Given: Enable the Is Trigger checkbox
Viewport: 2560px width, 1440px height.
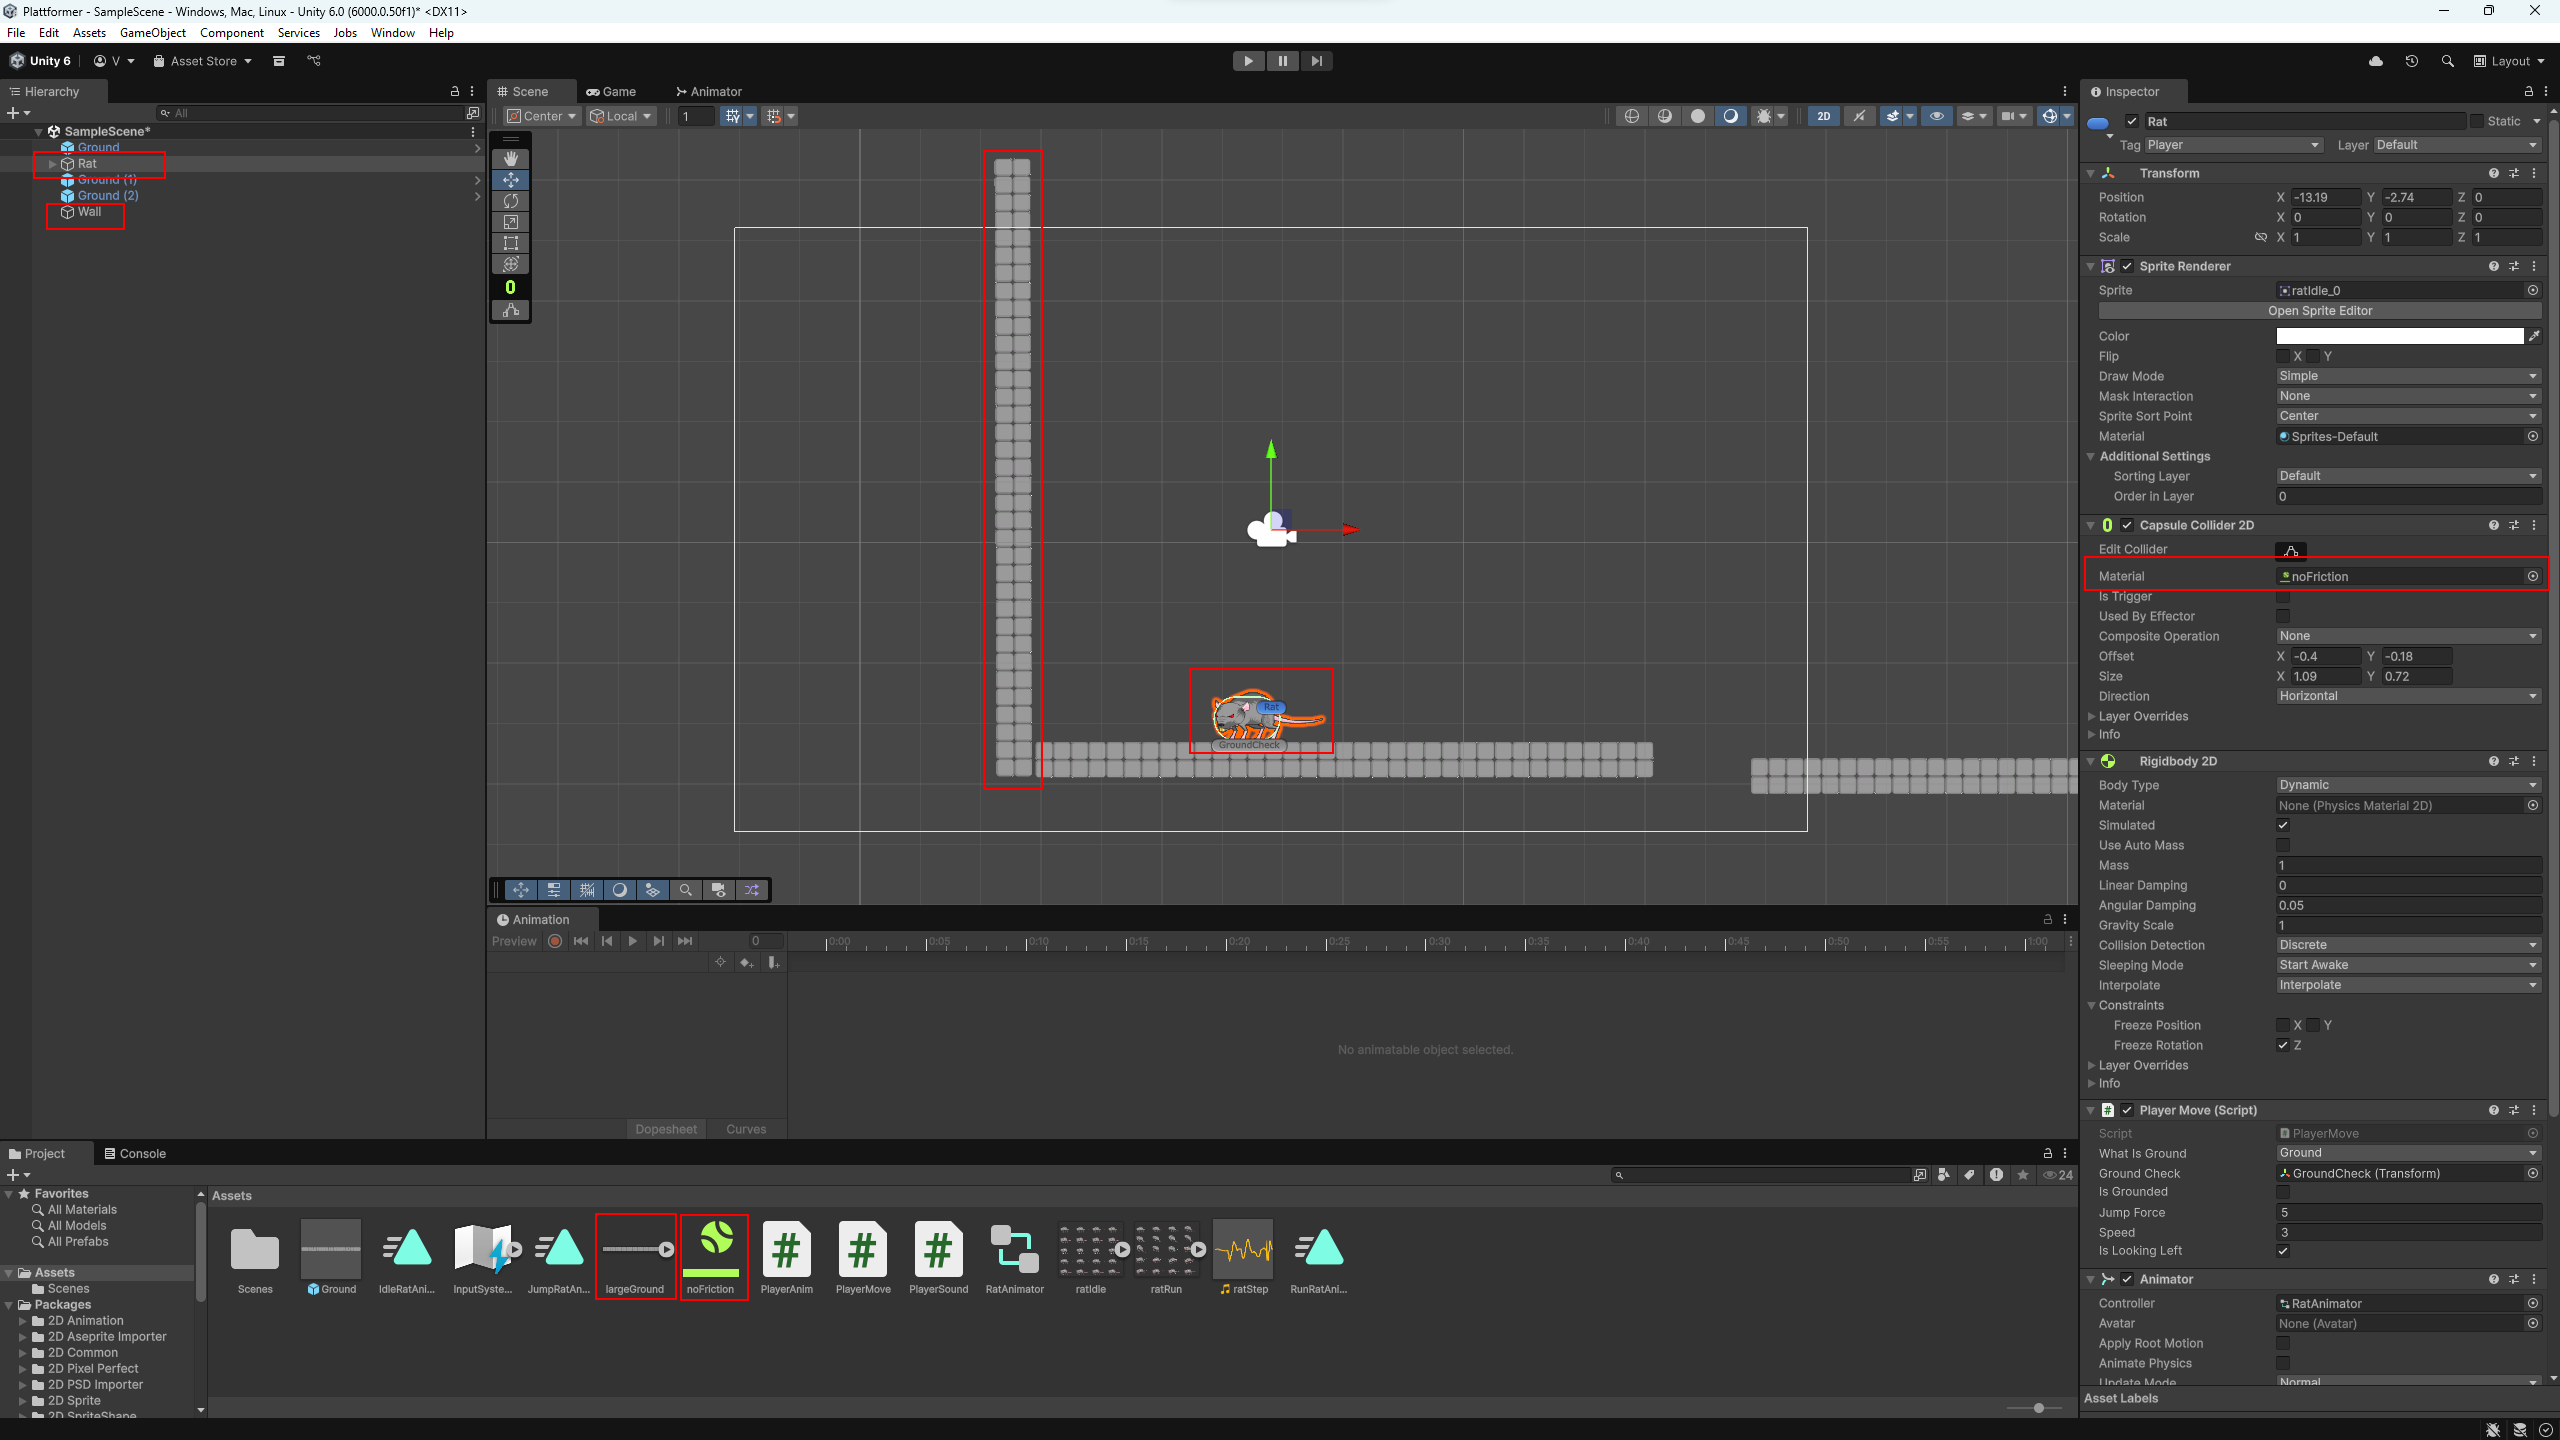Looking at the screenshot, I should click(x=2283, y=597).
